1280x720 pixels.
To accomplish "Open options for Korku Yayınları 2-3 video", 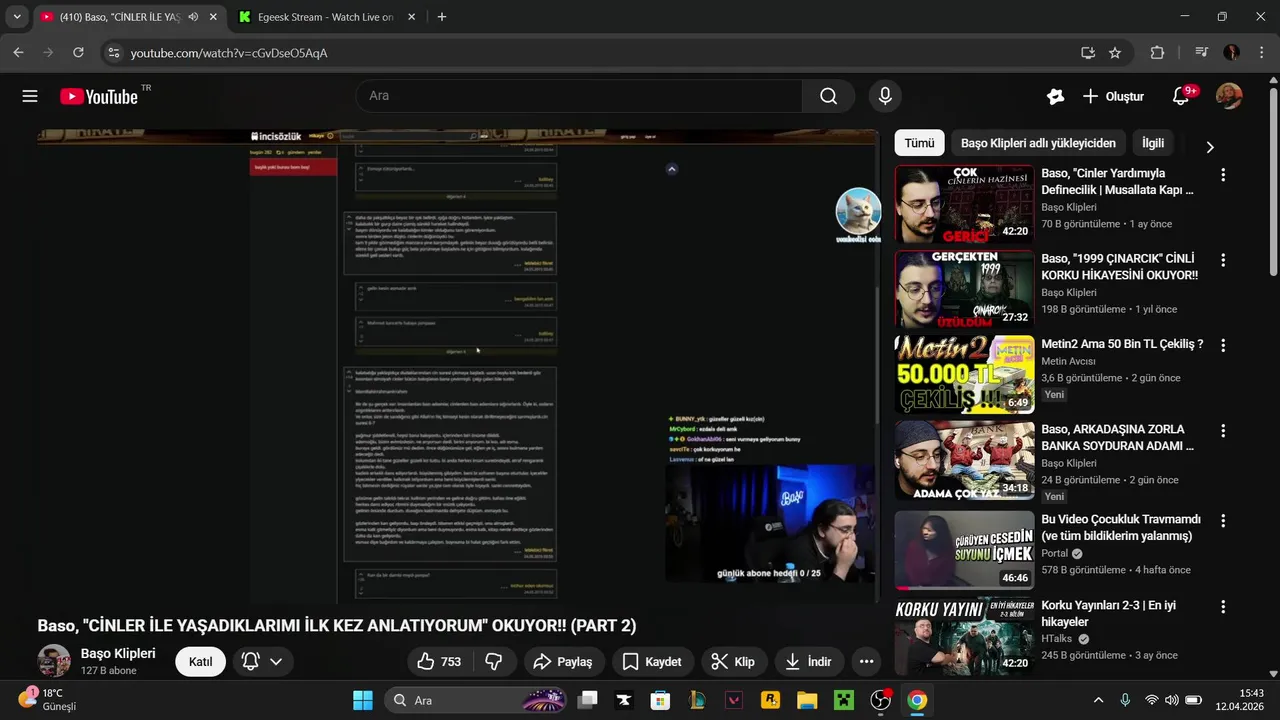I will (1222, 607).
